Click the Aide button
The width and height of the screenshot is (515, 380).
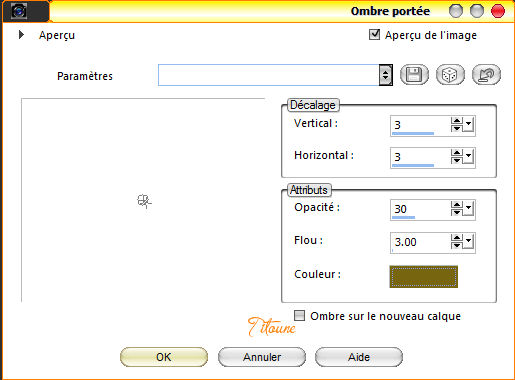pos(359,357)
